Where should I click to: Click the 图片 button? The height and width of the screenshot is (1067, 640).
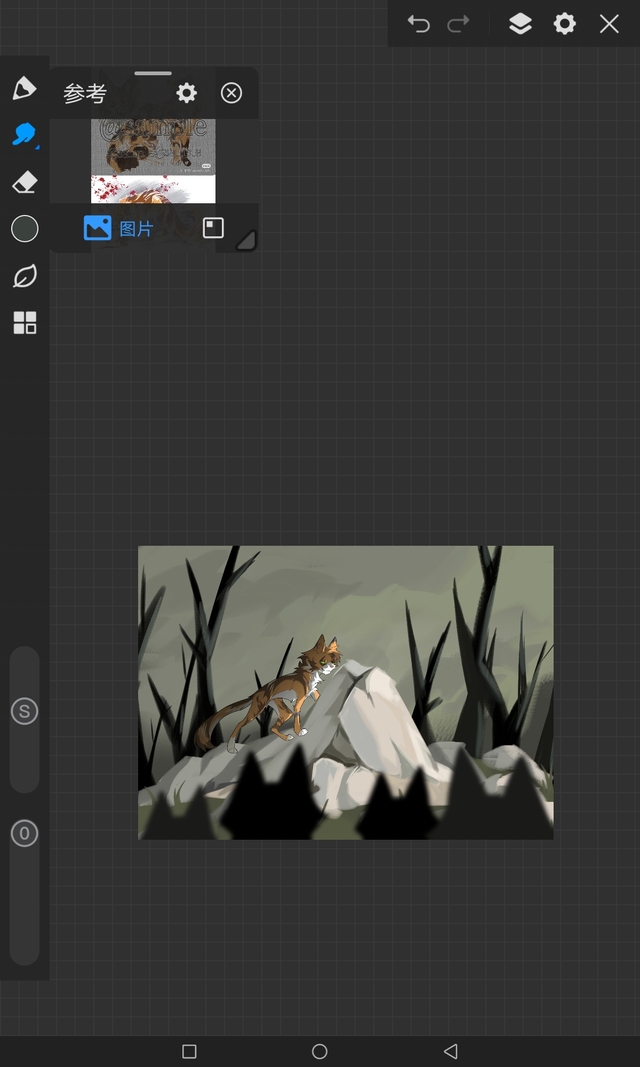pyautogui.click(x=119, y=228)
